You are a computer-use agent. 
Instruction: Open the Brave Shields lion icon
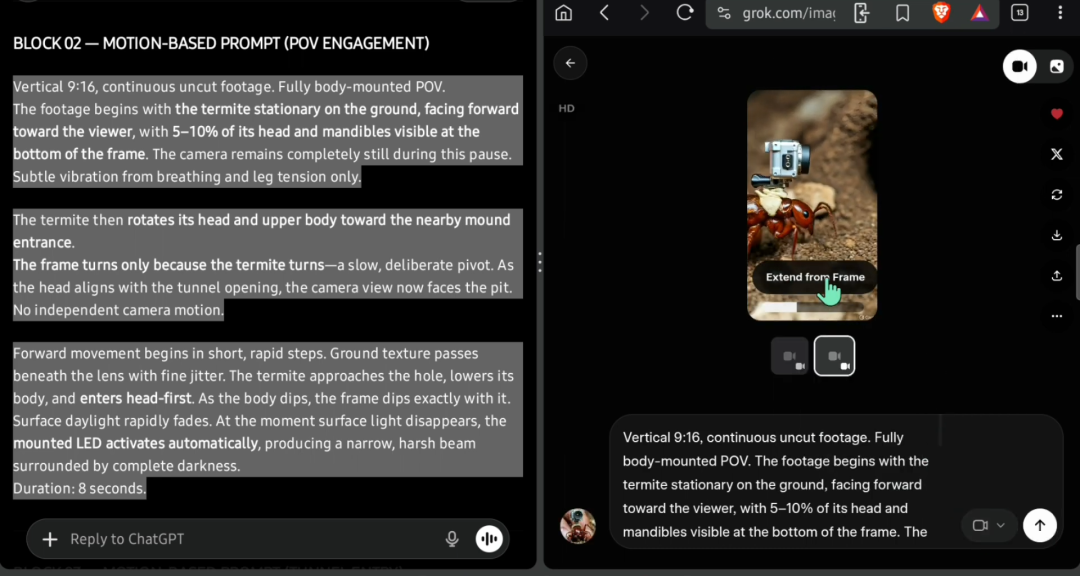click(940, 13)
